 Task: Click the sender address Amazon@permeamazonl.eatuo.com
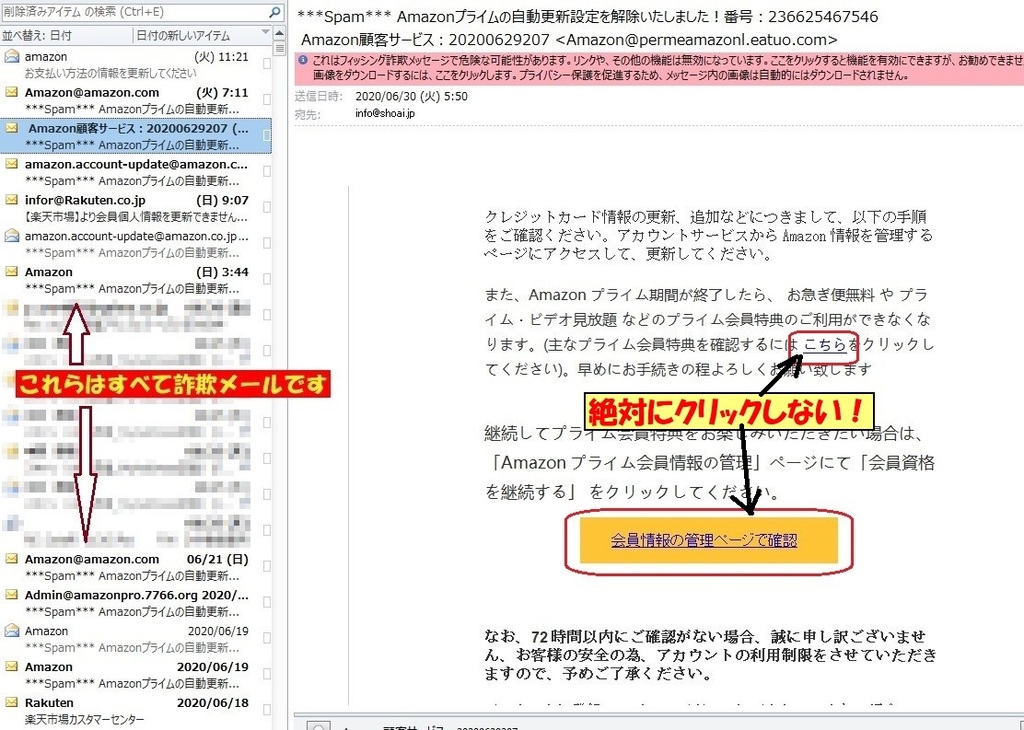[x=697, y=40]
